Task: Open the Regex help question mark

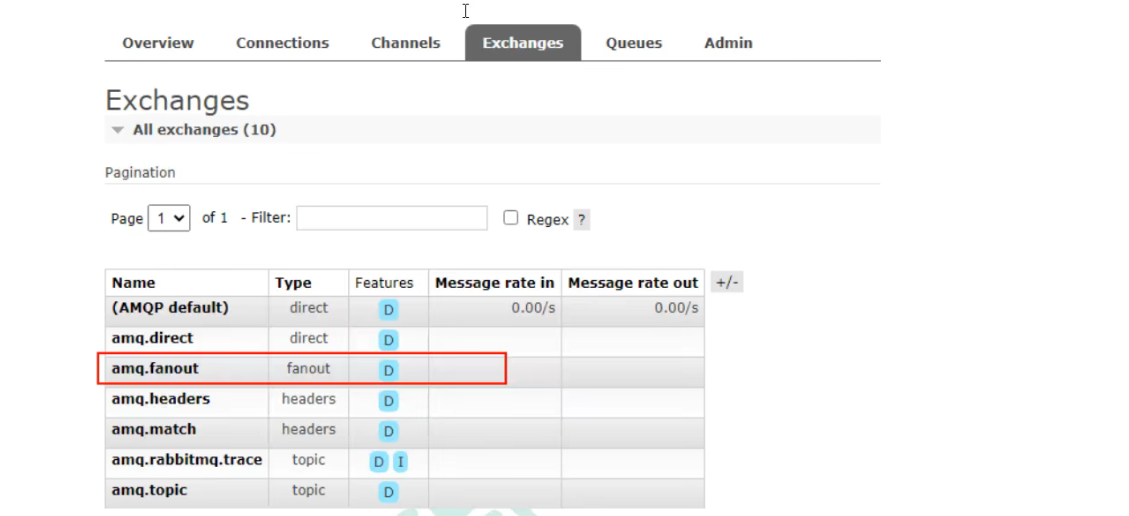Action: tap(582, 219)
